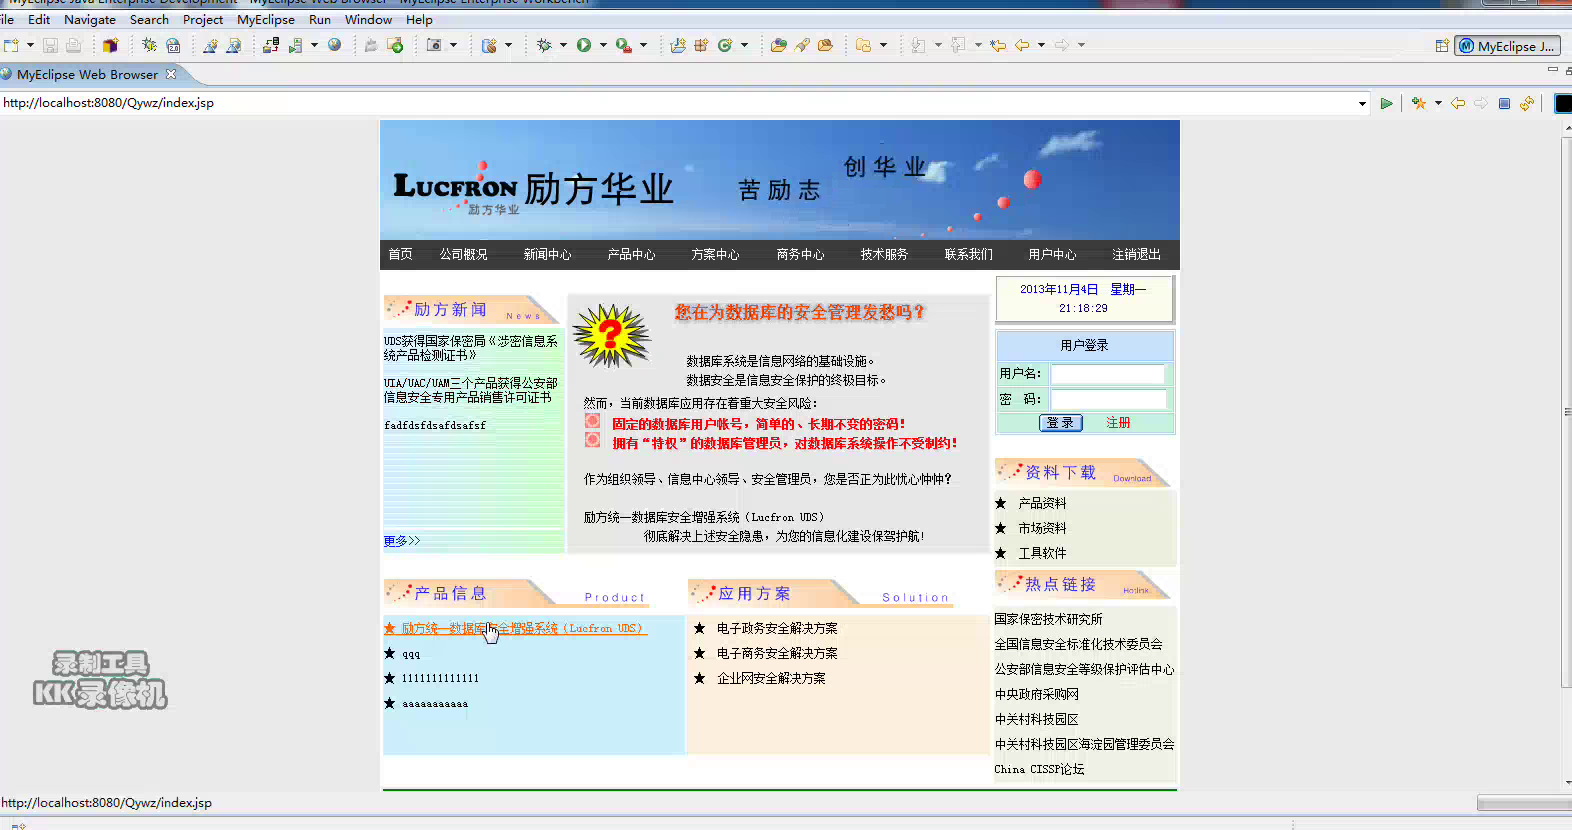Screen dimensions: 1572x830
Task: Click the vertical page scrollbar
Action: 1566,410
